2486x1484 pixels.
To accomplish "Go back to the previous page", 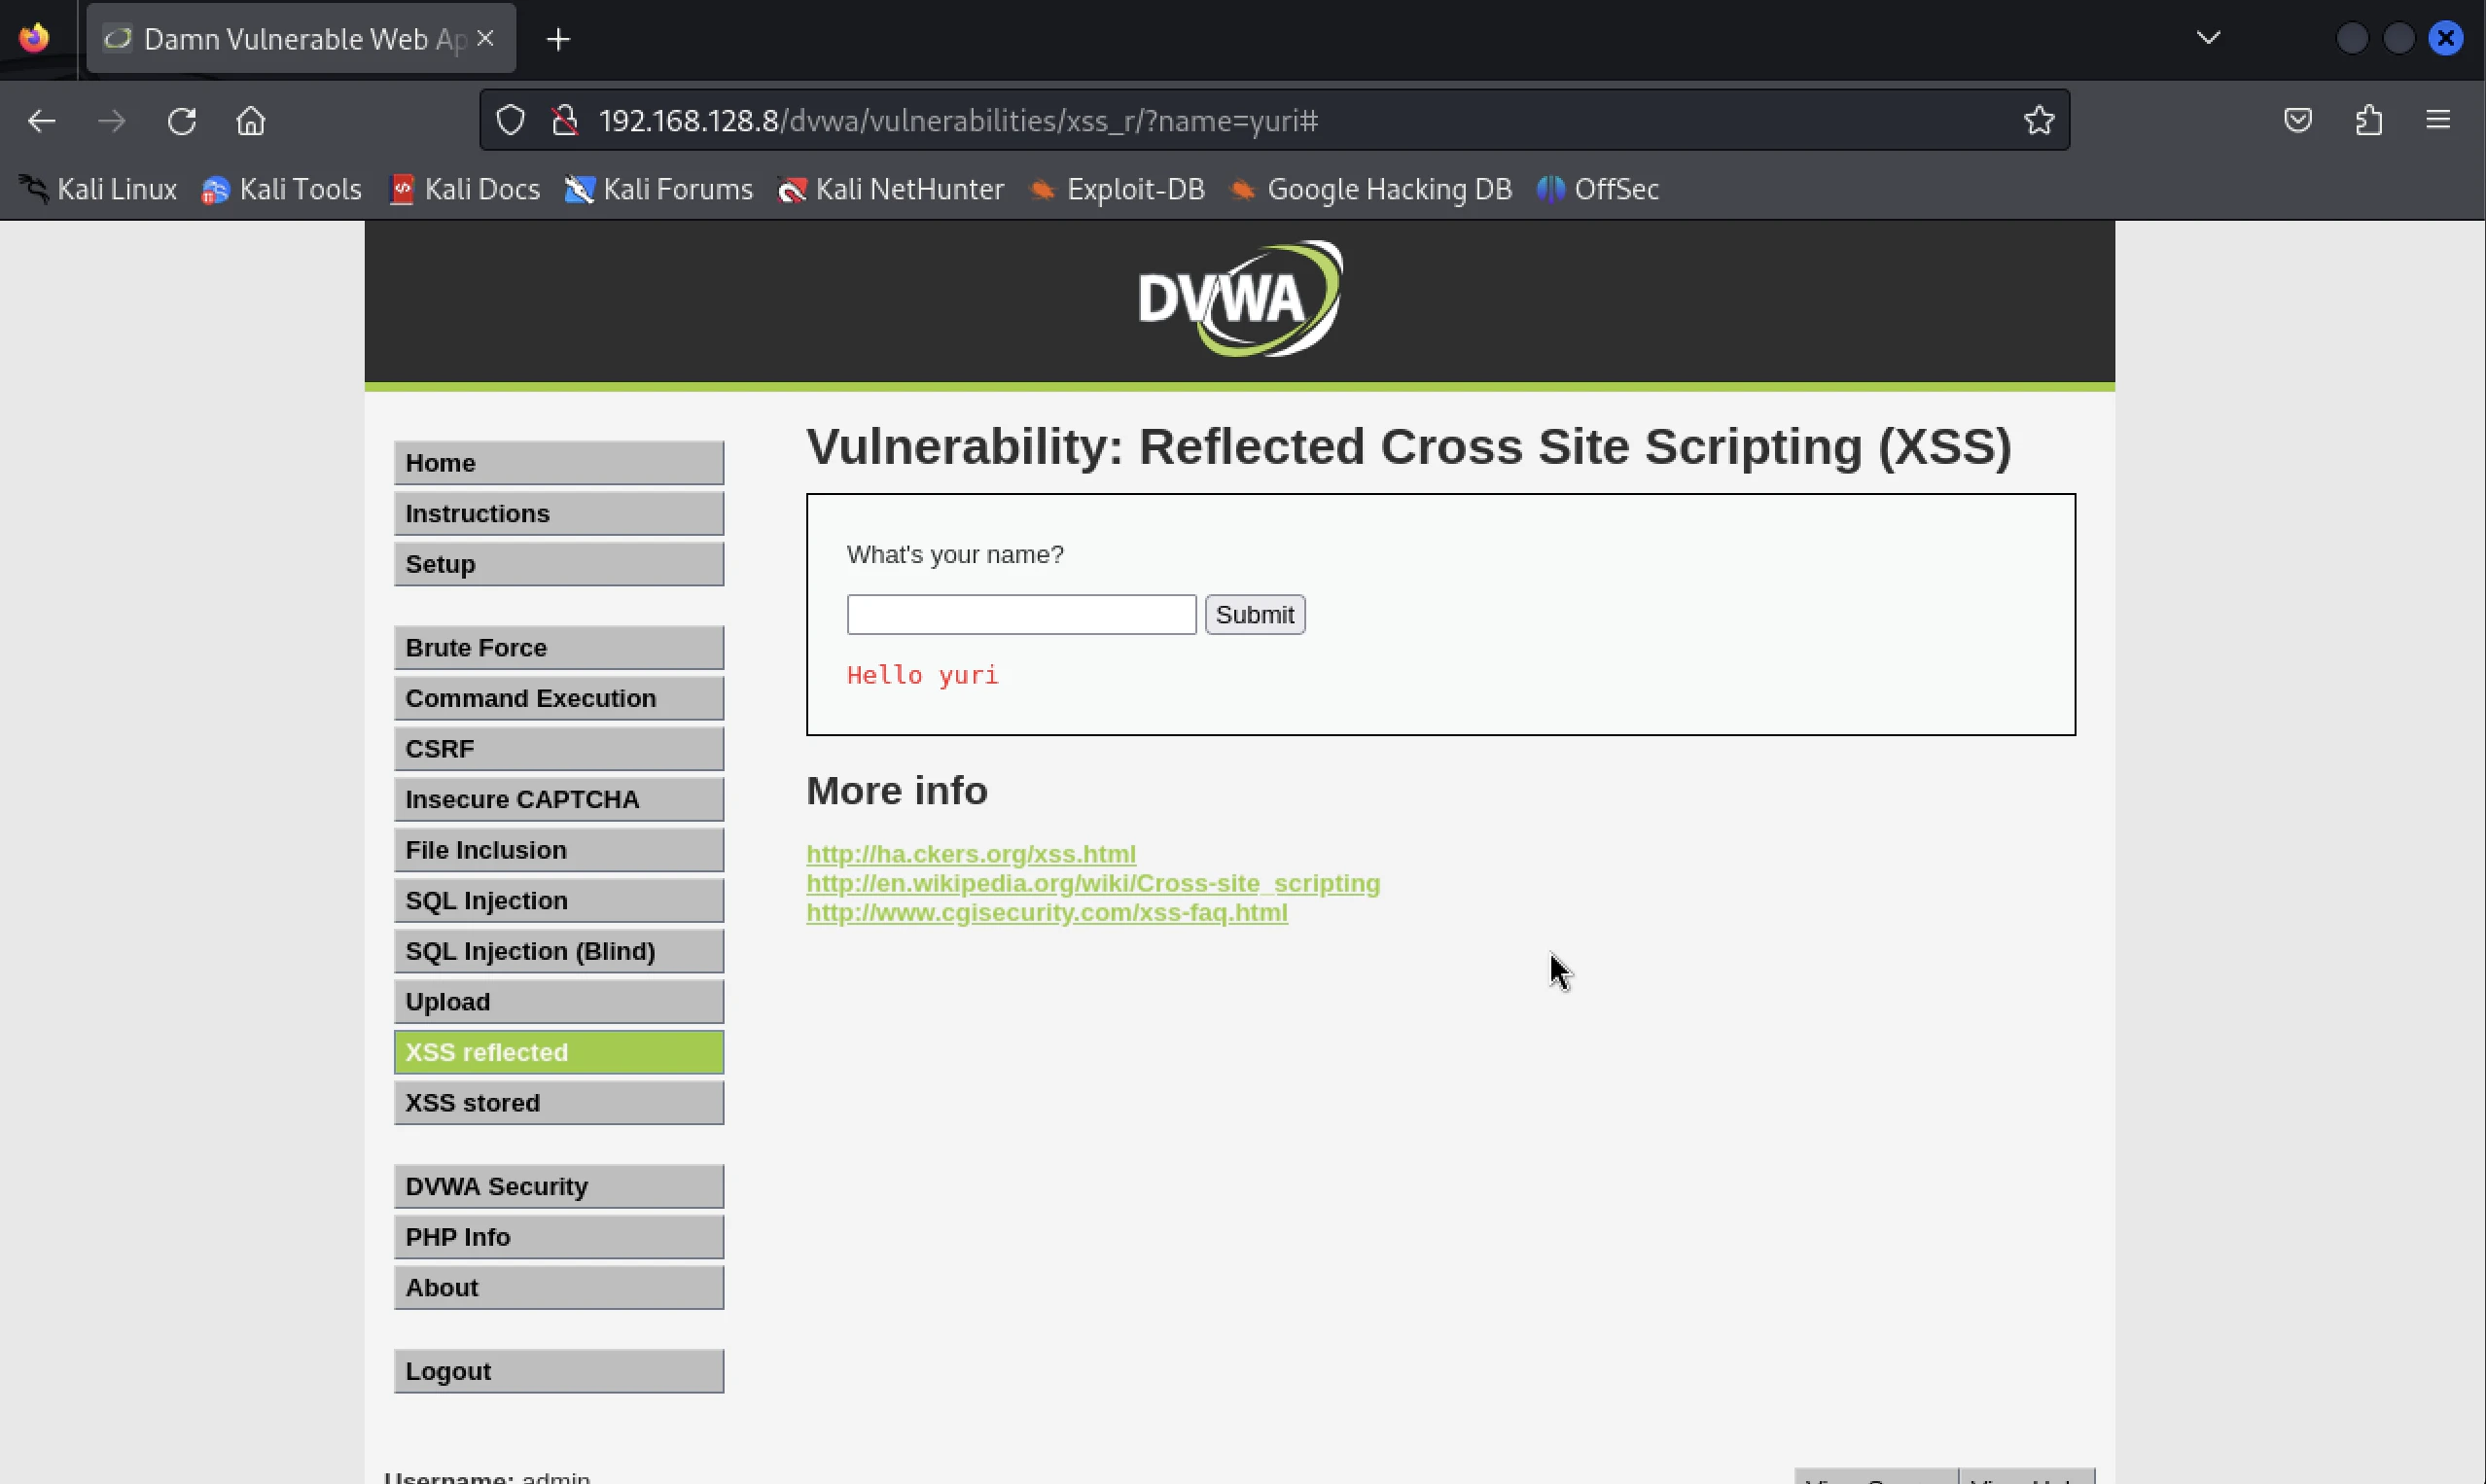I will [41, 121].
